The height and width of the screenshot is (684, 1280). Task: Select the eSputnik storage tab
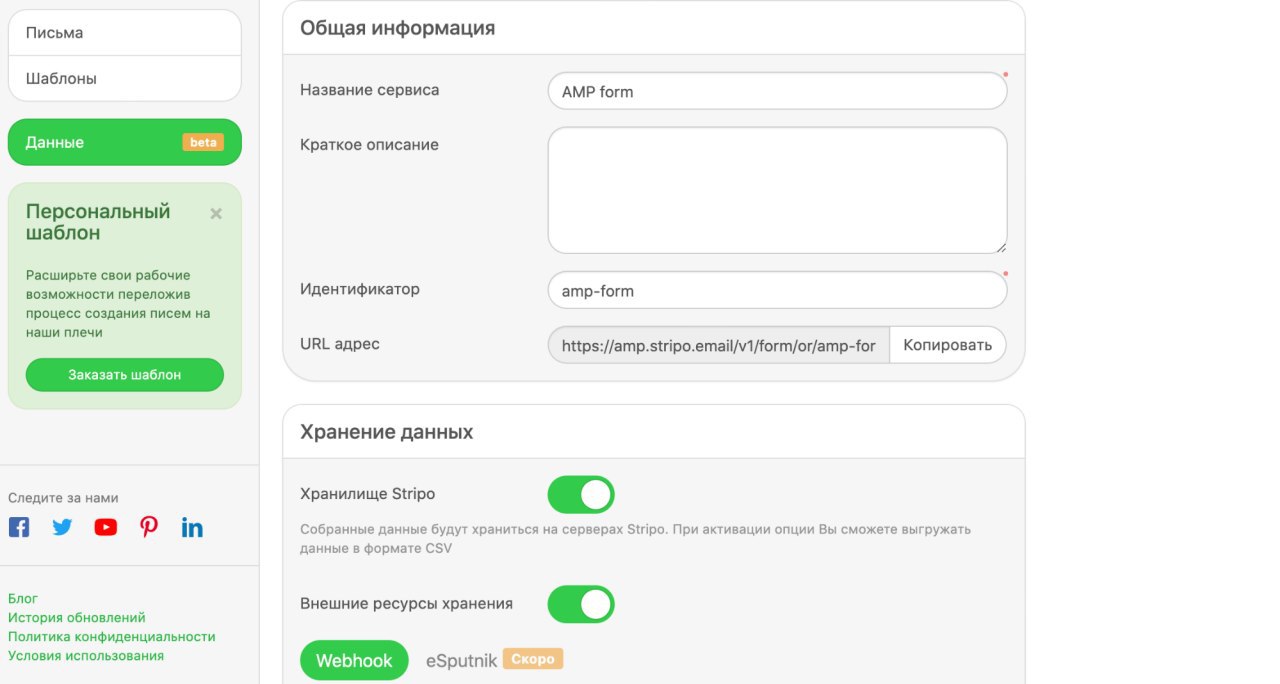tap(461, 660)
